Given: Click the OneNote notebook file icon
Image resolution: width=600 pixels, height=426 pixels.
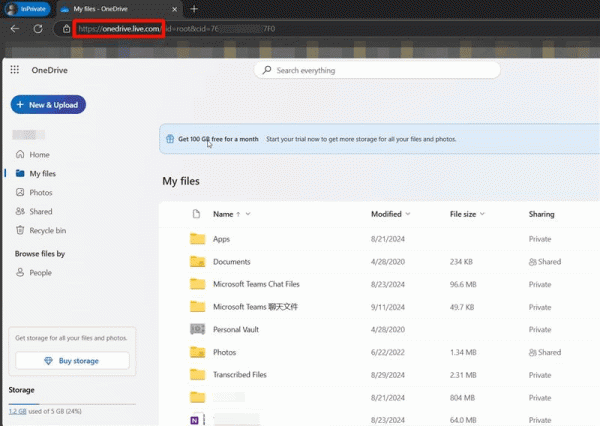Looking at the screenshot, I should click(195, 420).
